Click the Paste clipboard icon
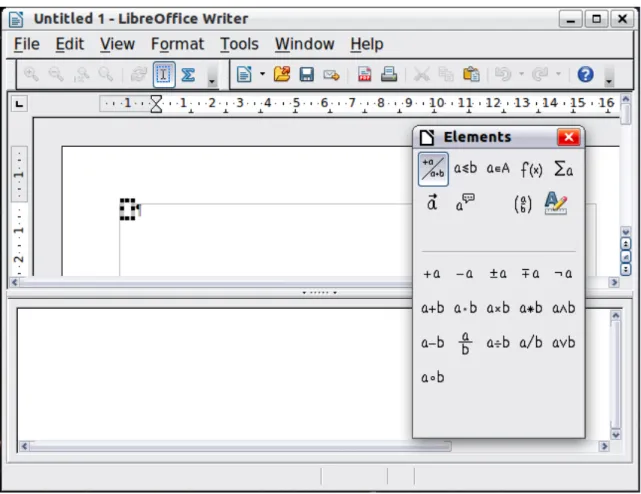This screenshot has height=494, width=641. tap(471, 74)
